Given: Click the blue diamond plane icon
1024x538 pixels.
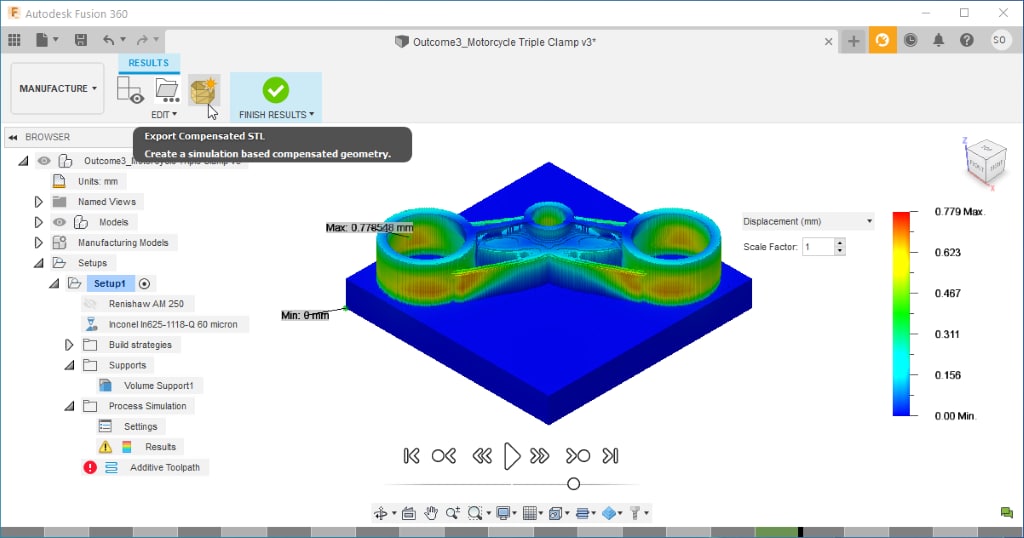Looking at the screenshot, I should click(x=609, y=513).
